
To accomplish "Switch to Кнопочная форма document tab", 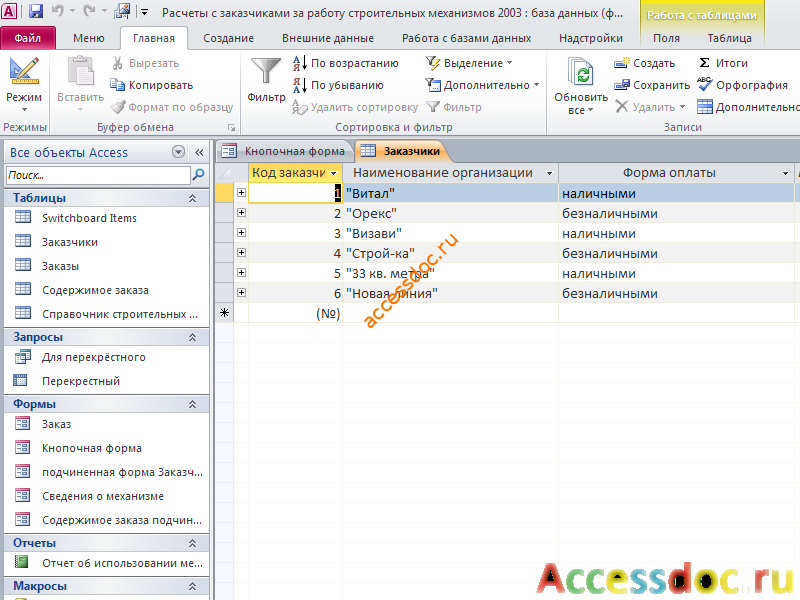I will (286, 151).
